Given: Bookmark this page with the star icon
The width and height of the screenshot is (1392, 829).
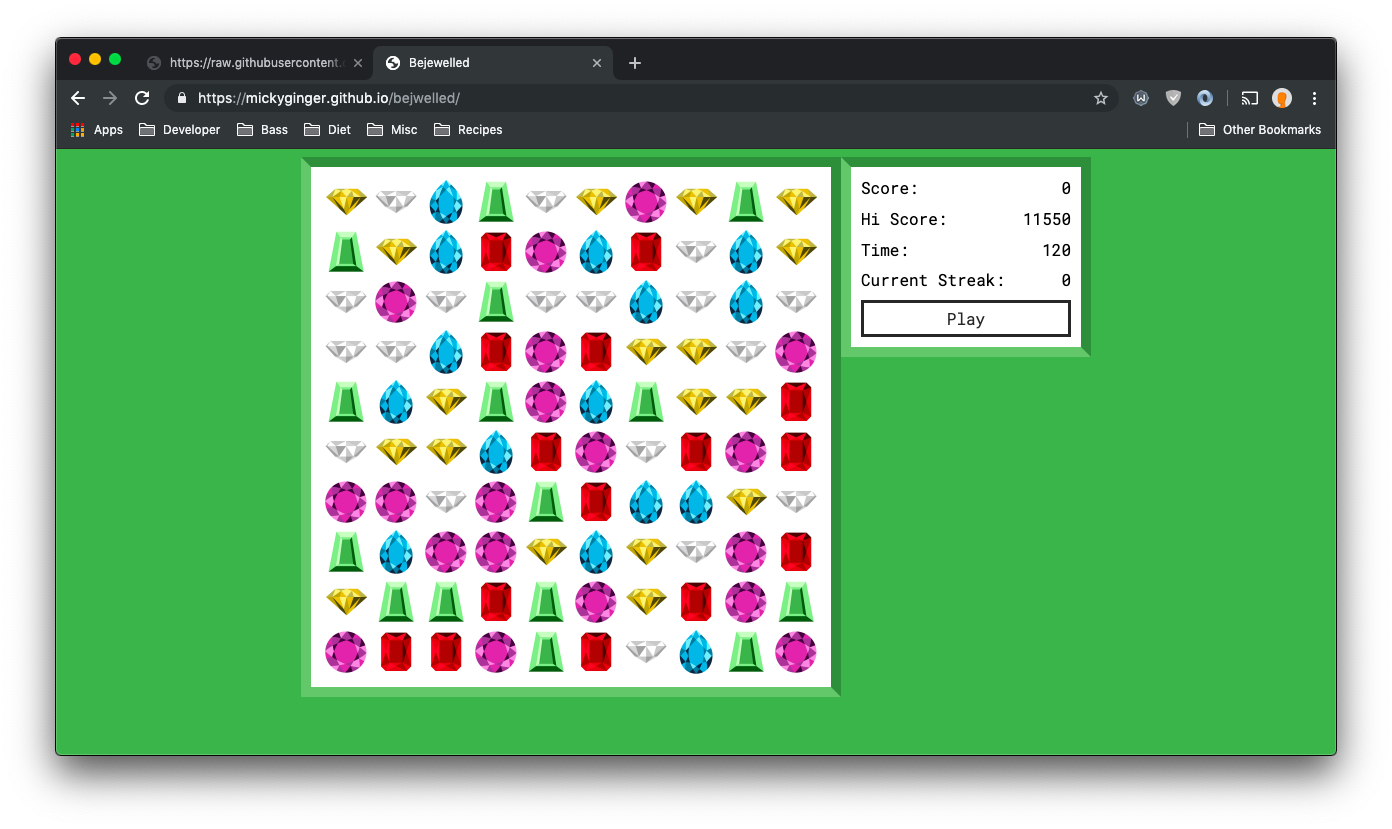Looking at the screenshot, I should pos(1101,98).
